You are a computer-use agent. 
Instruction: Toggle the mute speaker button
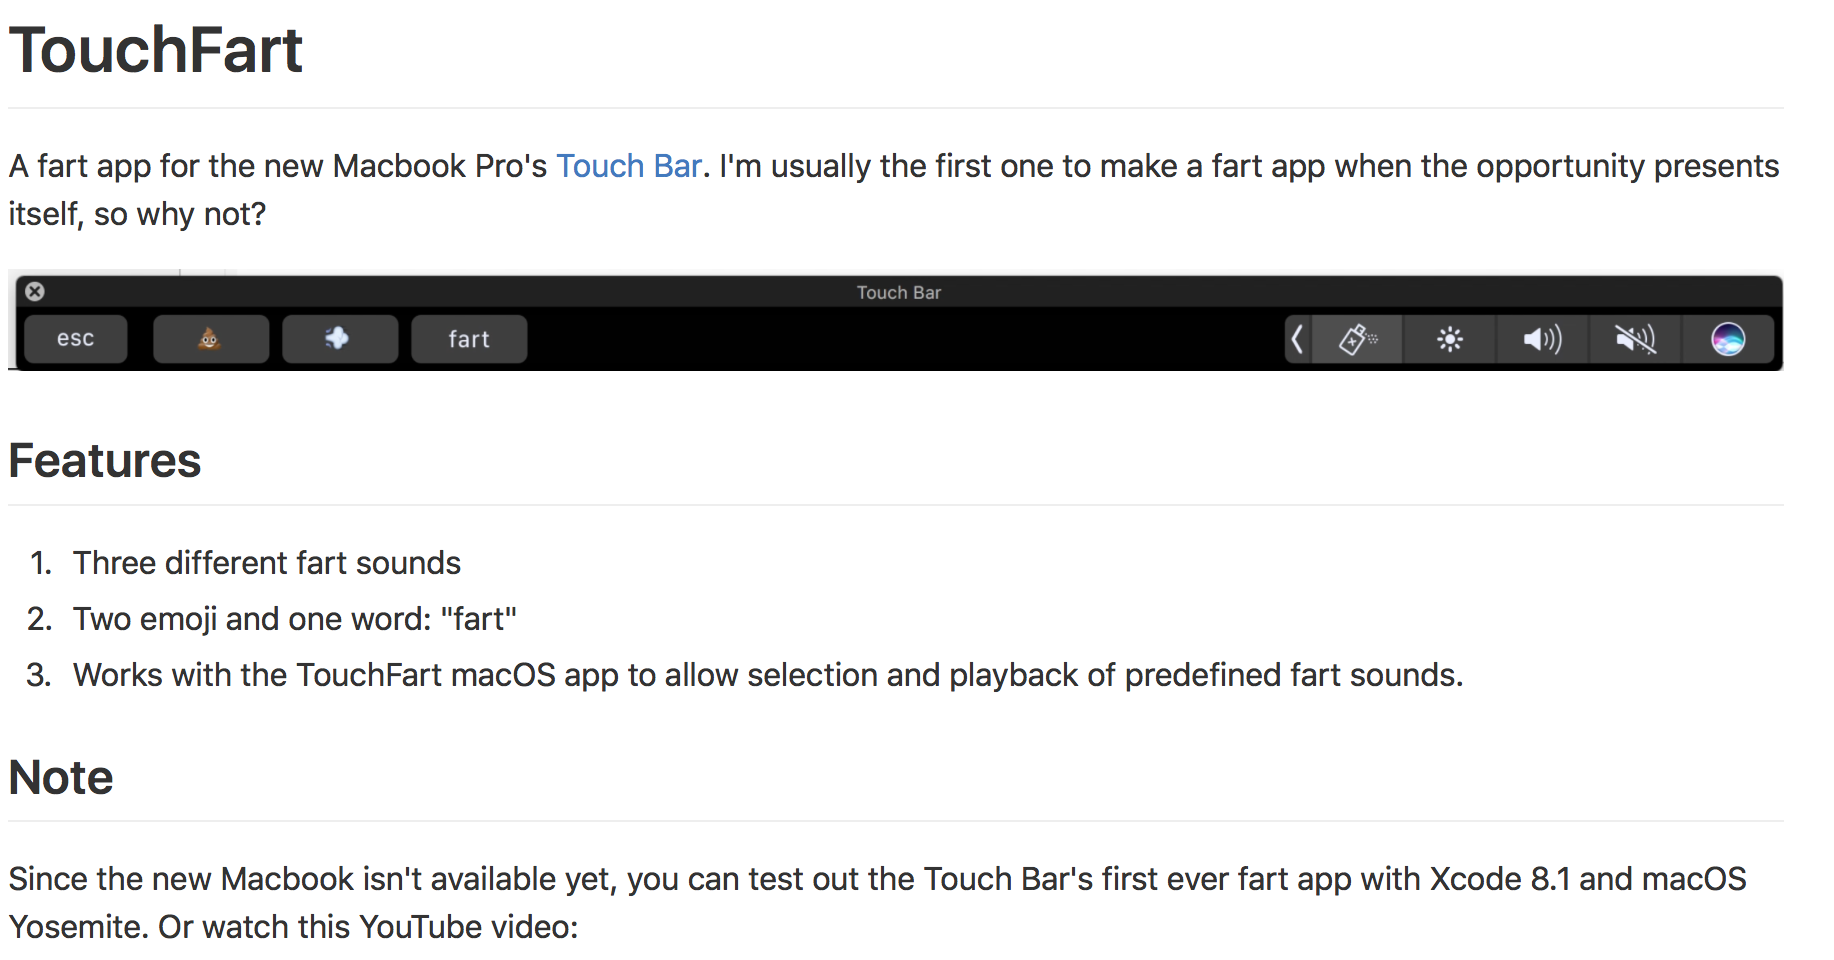1635,340
